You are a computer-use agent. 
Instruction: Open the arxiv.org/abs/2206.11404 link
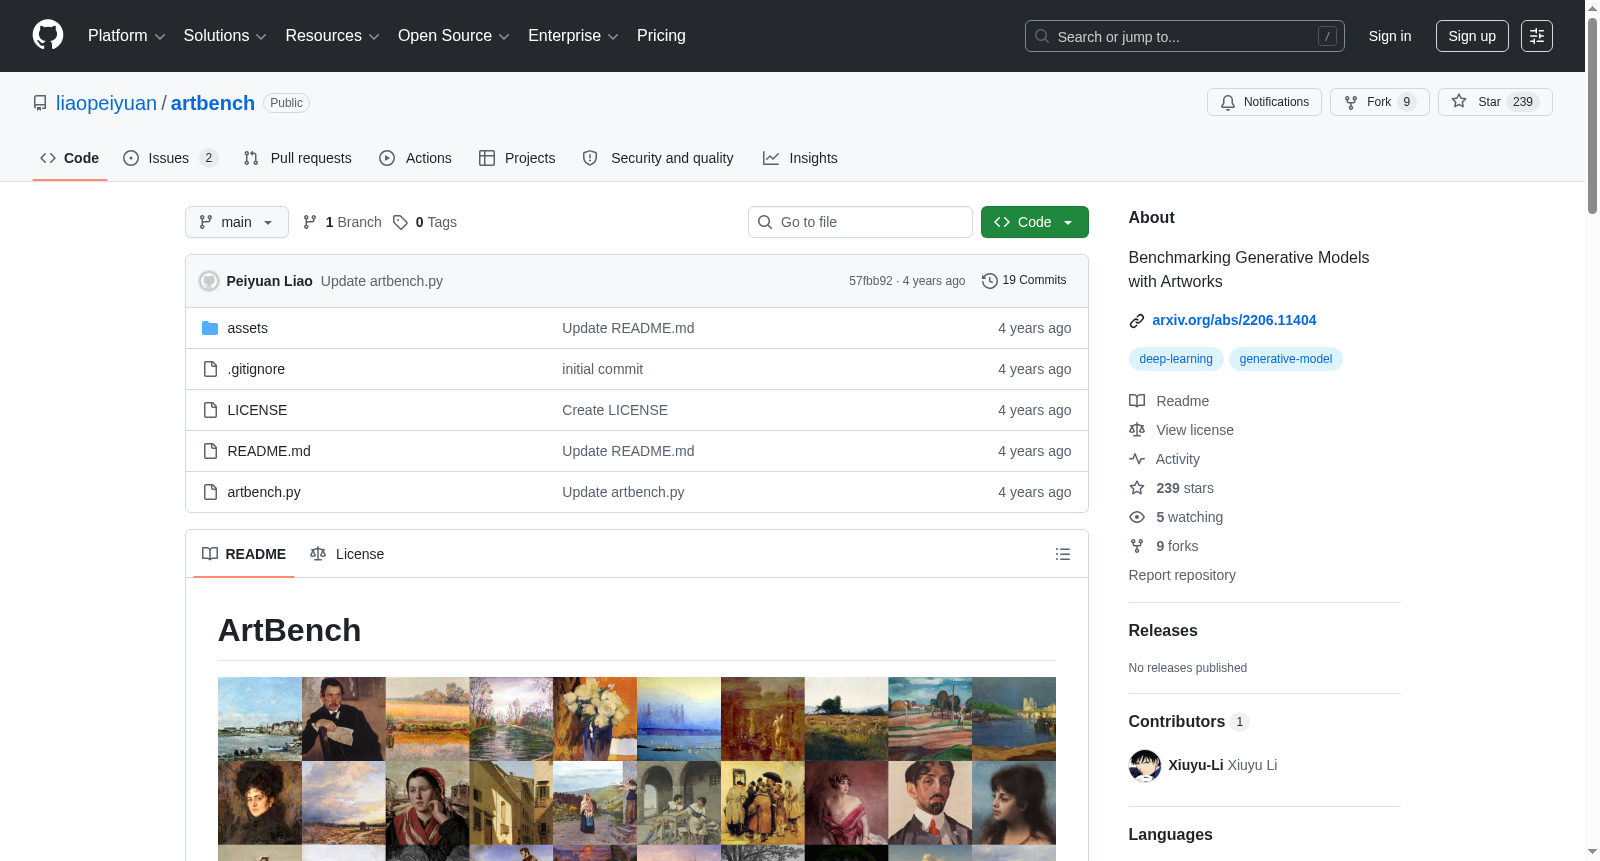[1234, 320]
